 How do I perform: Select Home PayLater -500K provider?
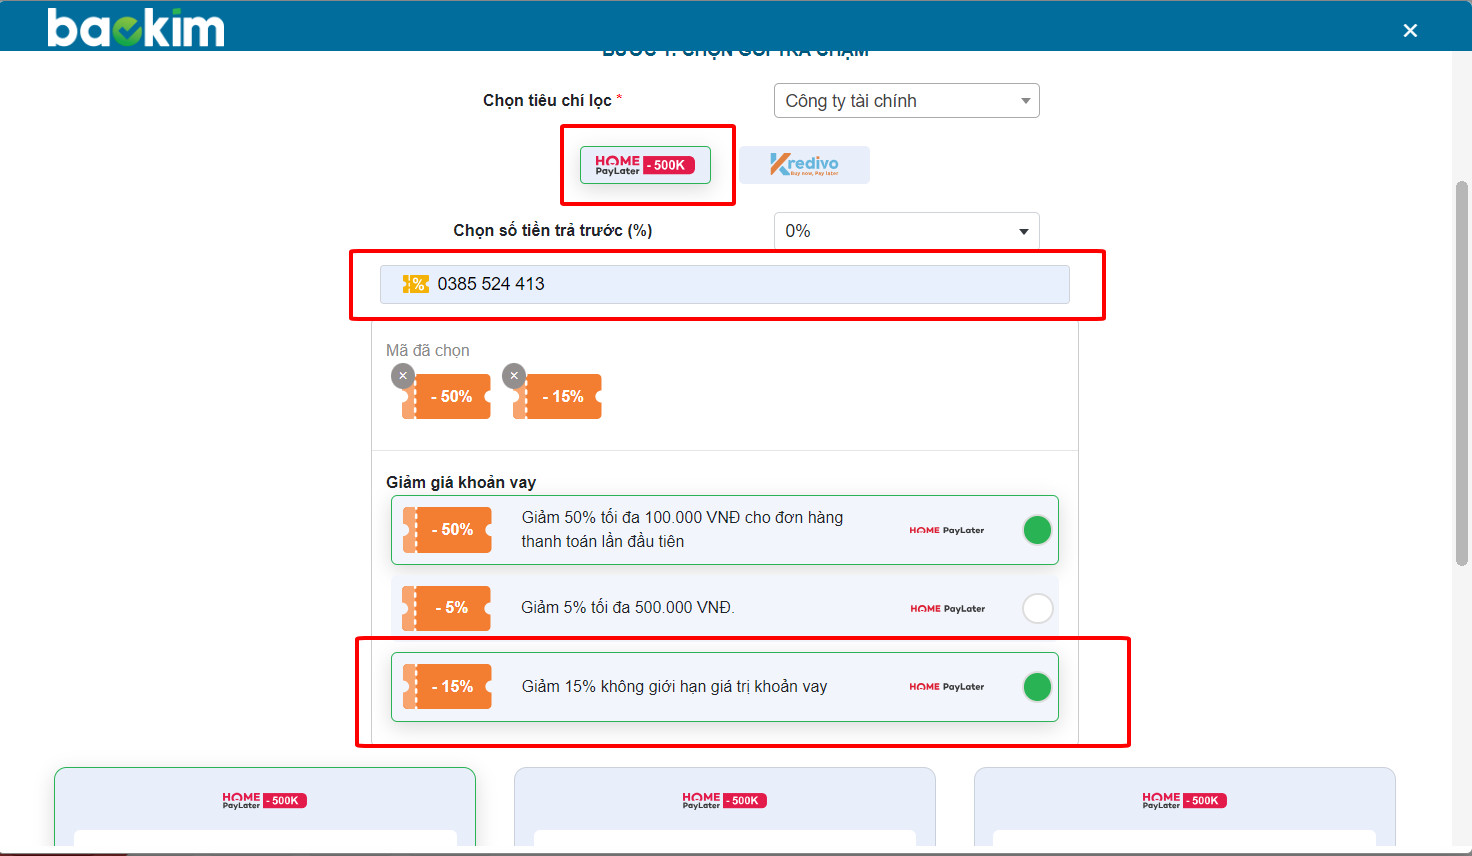[645, 165]
